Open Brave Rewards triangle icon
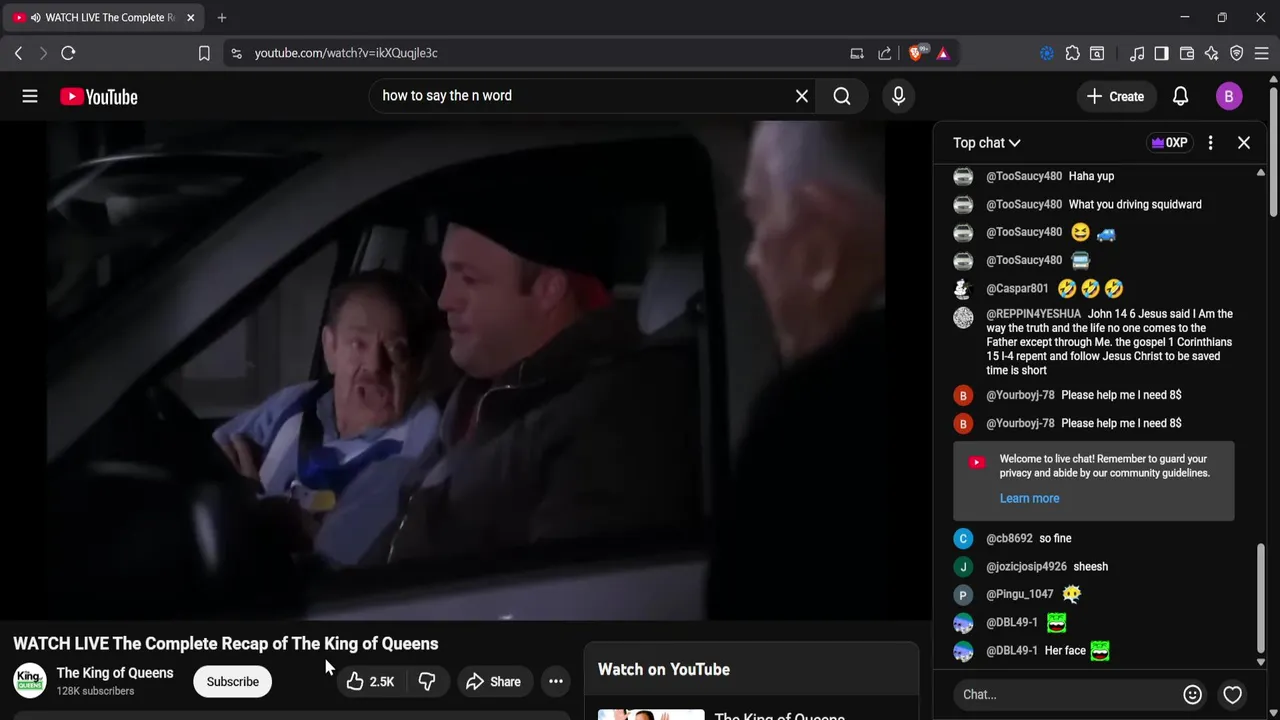This screenshot has height=720, width=1280. point(943,53)
